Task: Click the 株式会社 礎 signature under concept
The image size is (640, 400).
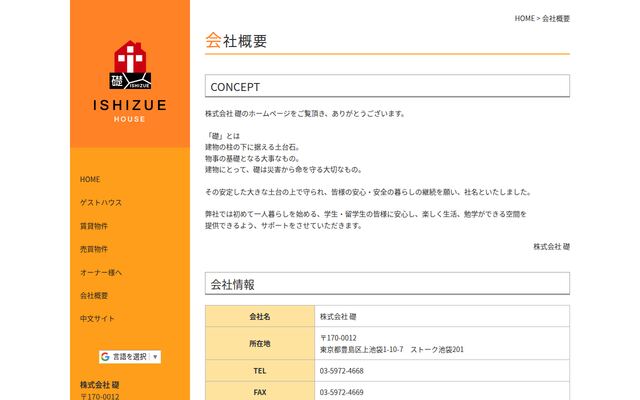Action: click(551, 247)
